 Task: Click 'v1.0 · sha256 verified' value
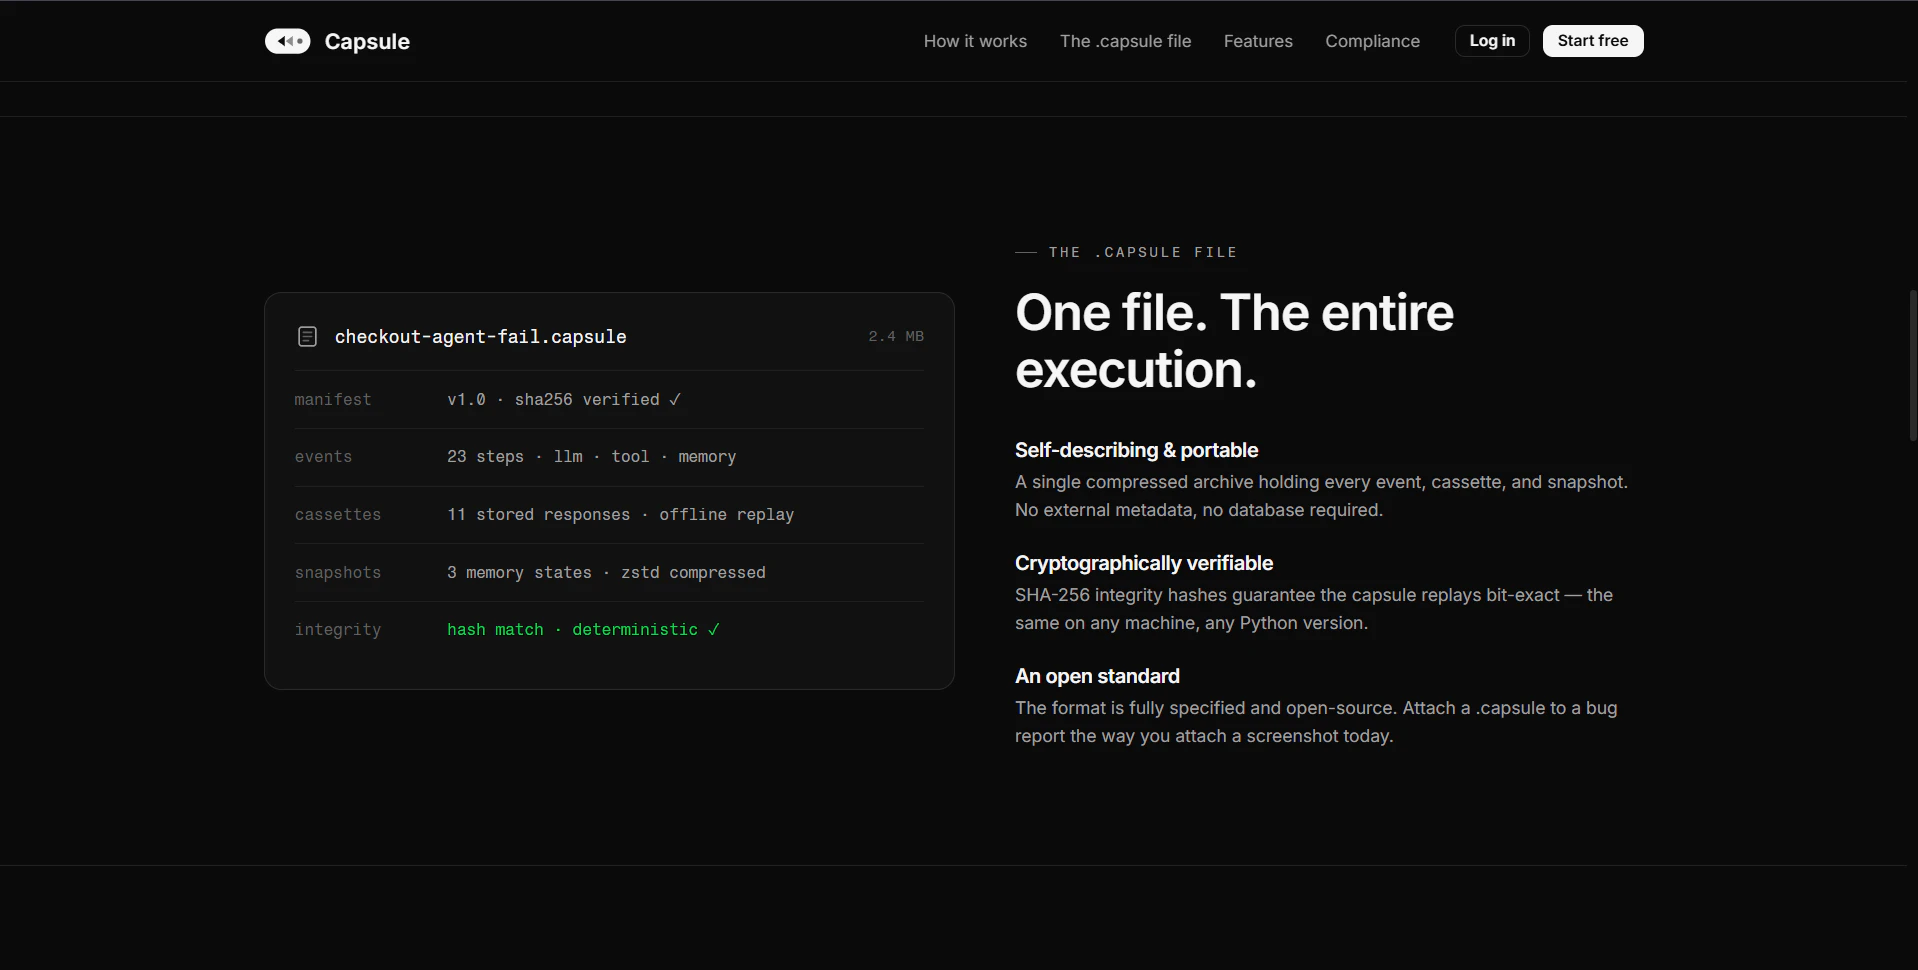tap(564, 400)
